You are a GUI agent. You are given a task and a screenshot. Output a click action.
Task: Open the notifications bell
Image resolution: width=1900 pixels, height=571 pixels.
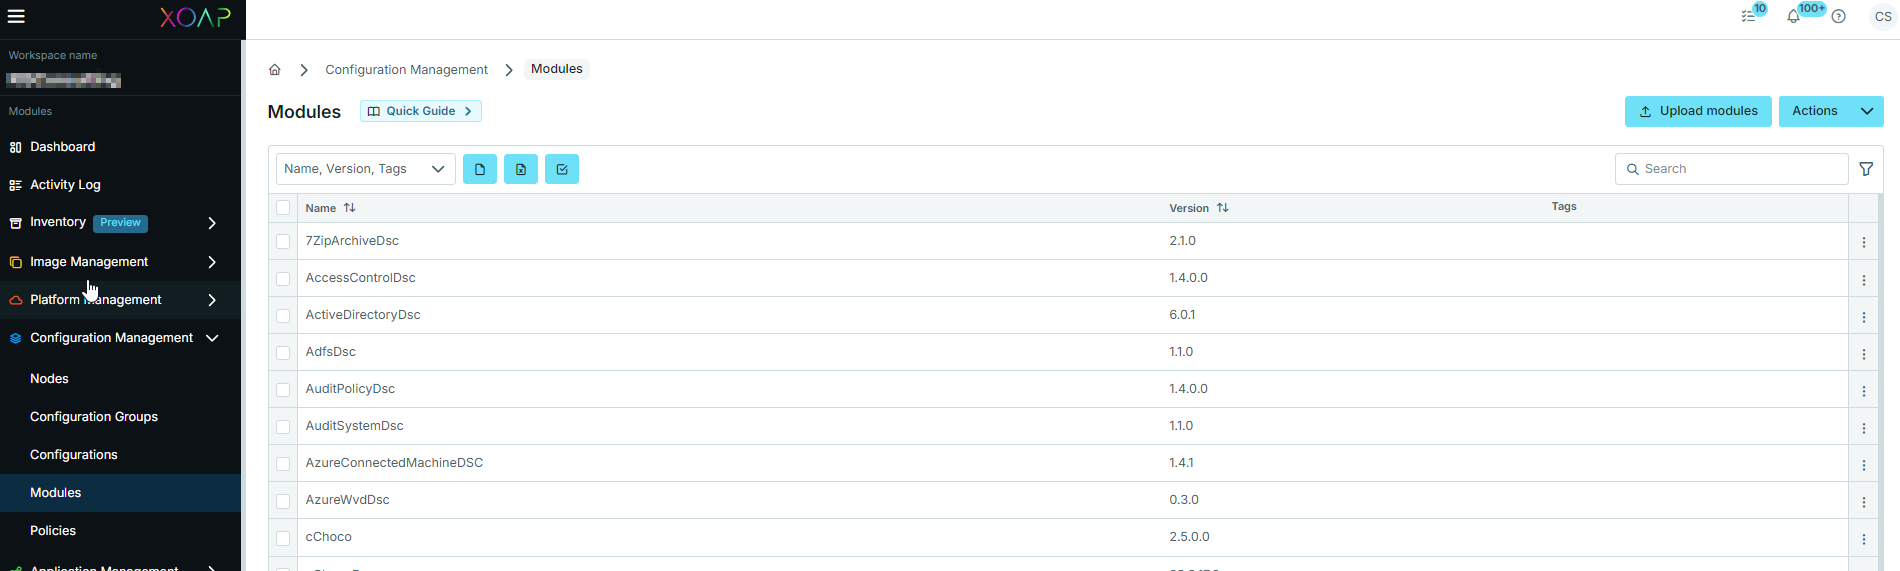pos(1793,17)
